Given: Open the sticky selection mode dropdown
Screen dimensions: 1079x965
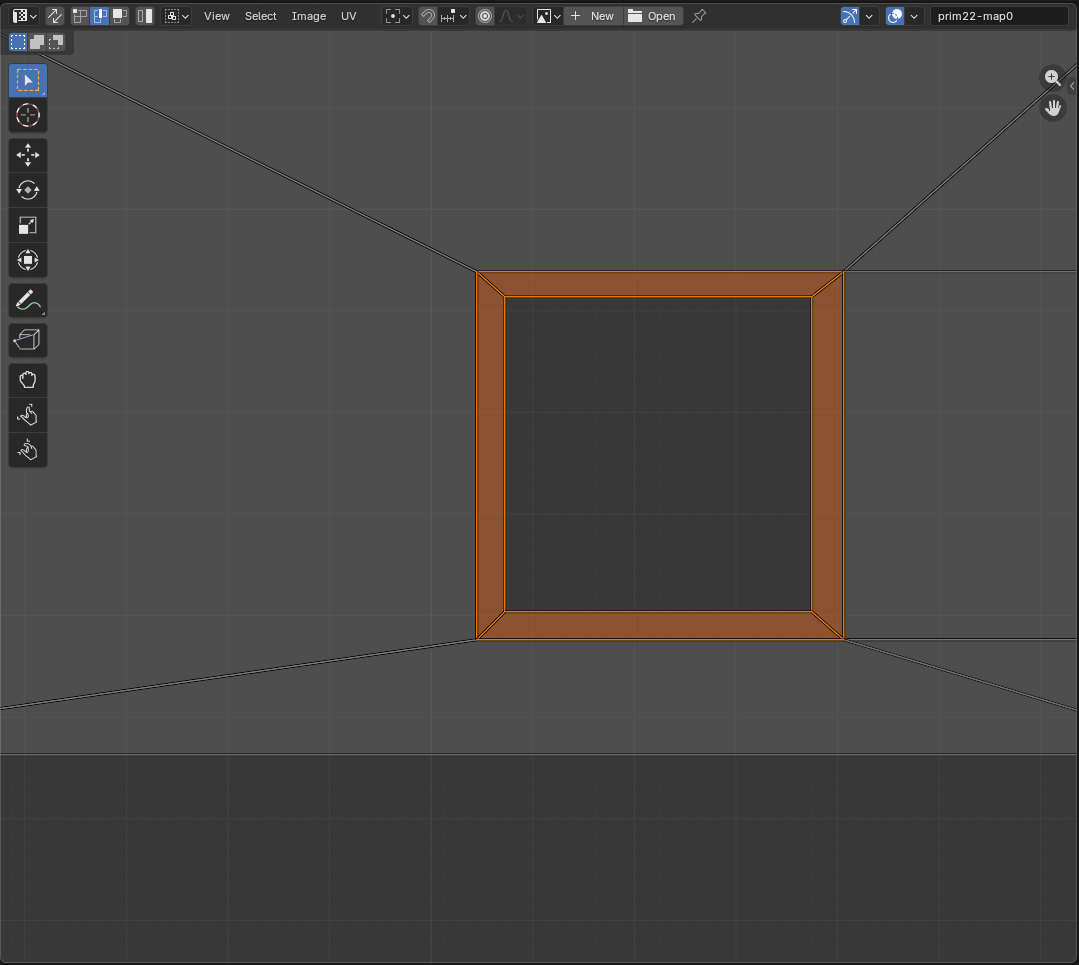Looking at the screenshot, I should (x=176, y=16).
